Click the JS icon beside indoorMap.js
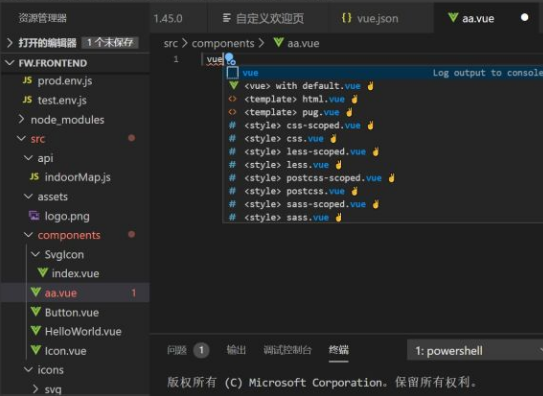 34,177
